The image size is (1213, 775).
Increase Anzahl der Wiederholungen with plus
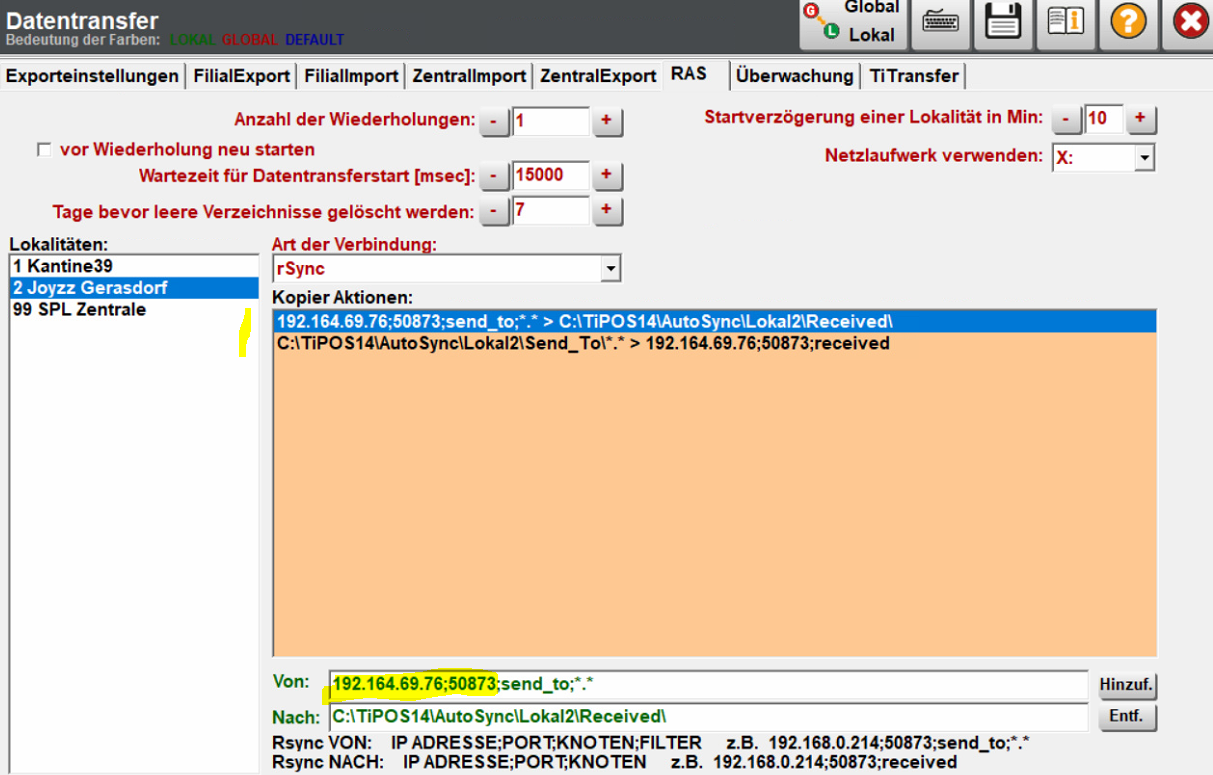tap(606, 122)
